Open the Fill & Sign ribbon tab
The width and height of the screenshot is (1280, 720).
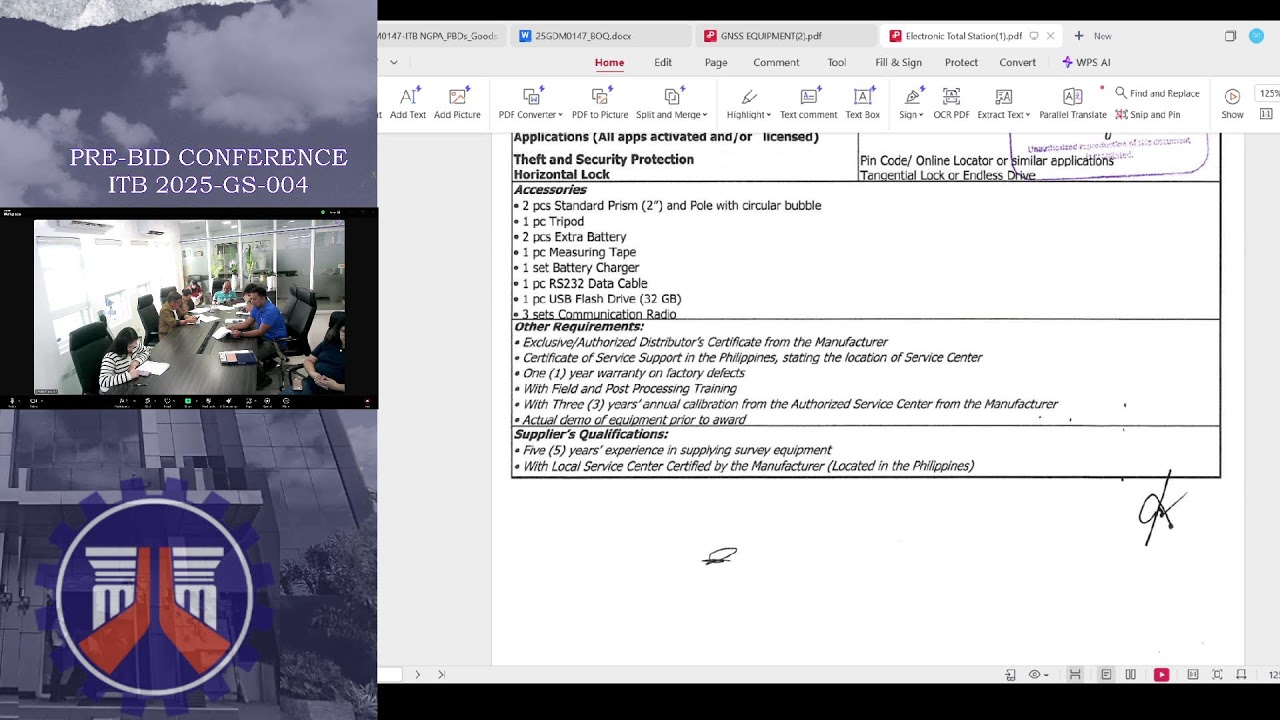tap(899, 62)
